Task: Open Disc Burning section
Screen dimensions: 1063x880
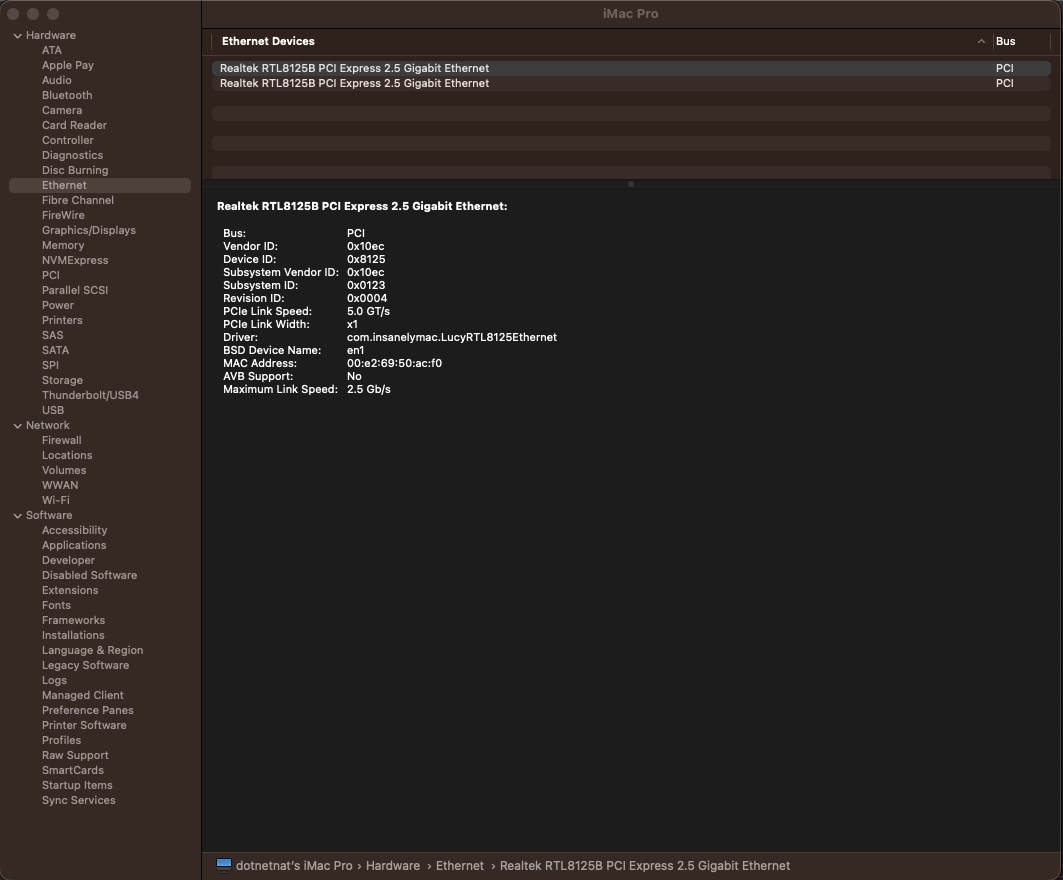Action: point(75,170)
